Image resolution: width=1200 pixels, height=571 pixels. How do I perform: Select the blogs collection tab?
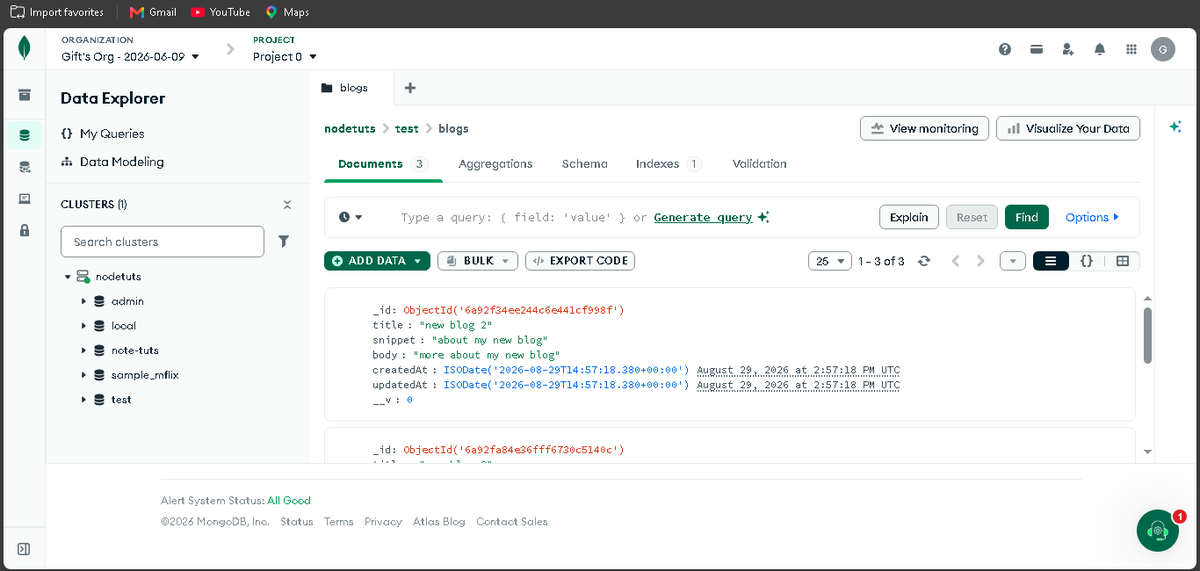pos(350,87)
